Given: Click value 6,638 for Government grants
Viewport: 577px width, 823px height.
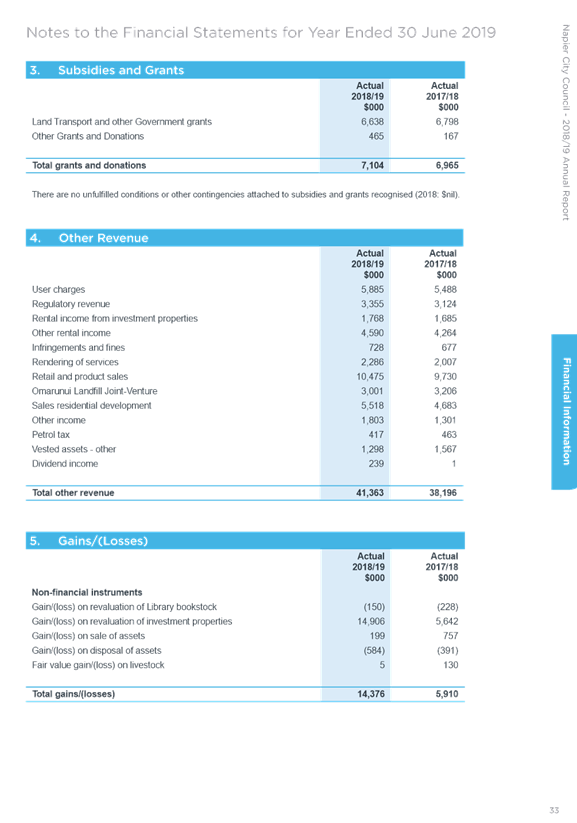Looking at the screenshot, I should click(x=372, y=122).
